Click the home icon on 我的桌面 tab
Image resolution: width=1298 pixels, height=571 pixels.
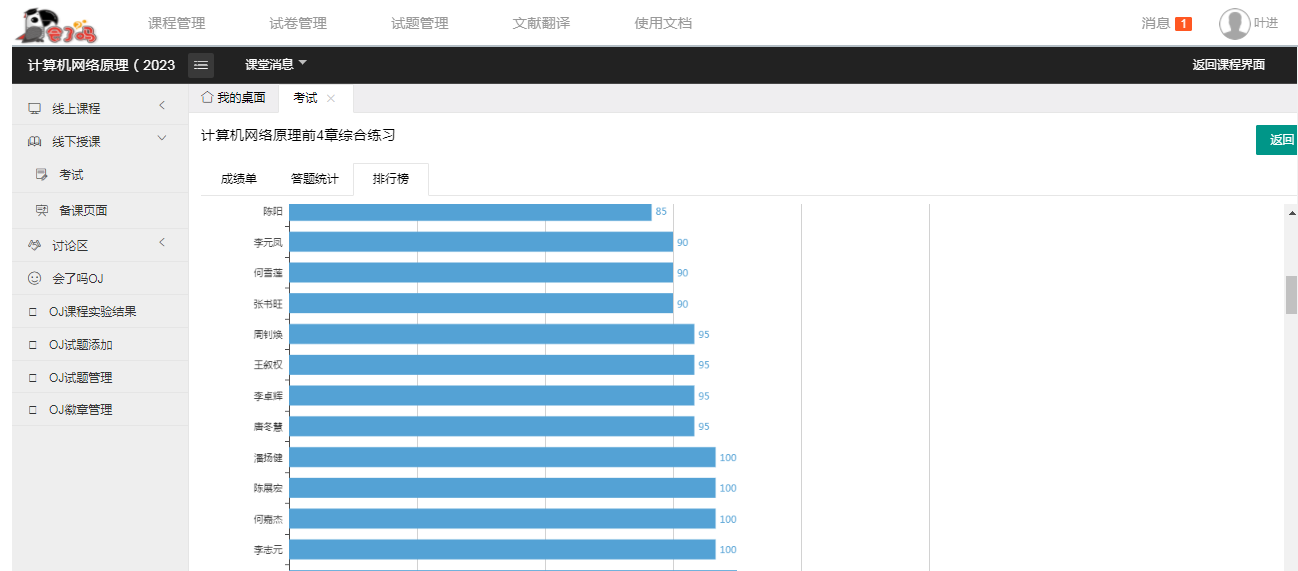(x=207, y=97)
